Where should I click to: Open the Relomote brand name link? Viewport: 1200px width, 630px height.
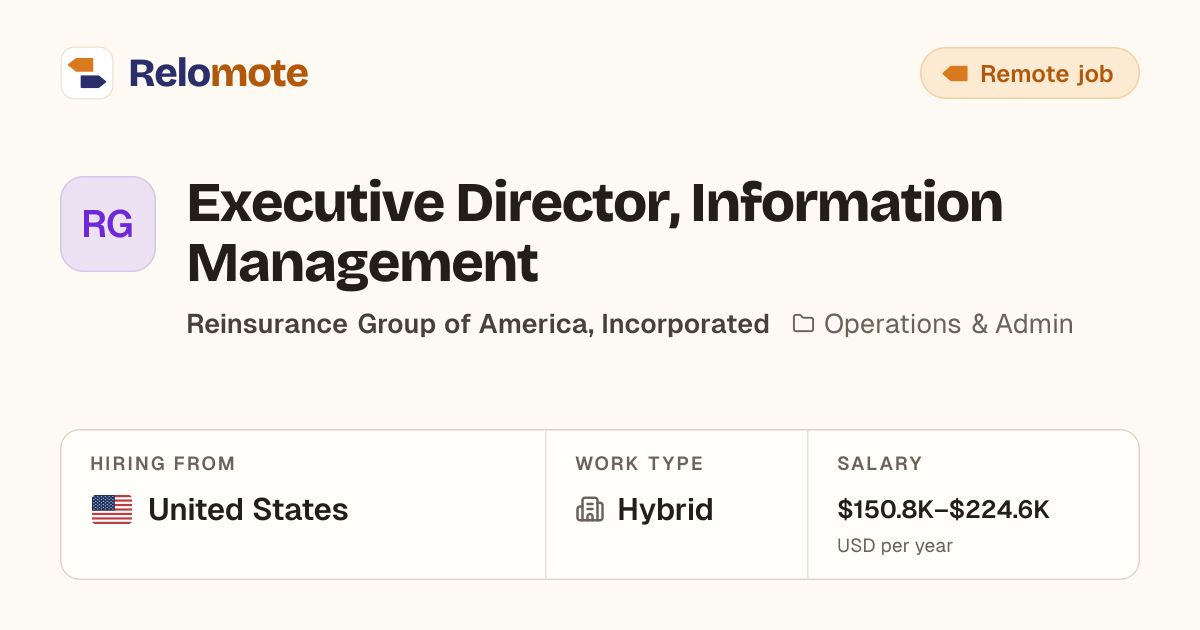click(218, 73)
